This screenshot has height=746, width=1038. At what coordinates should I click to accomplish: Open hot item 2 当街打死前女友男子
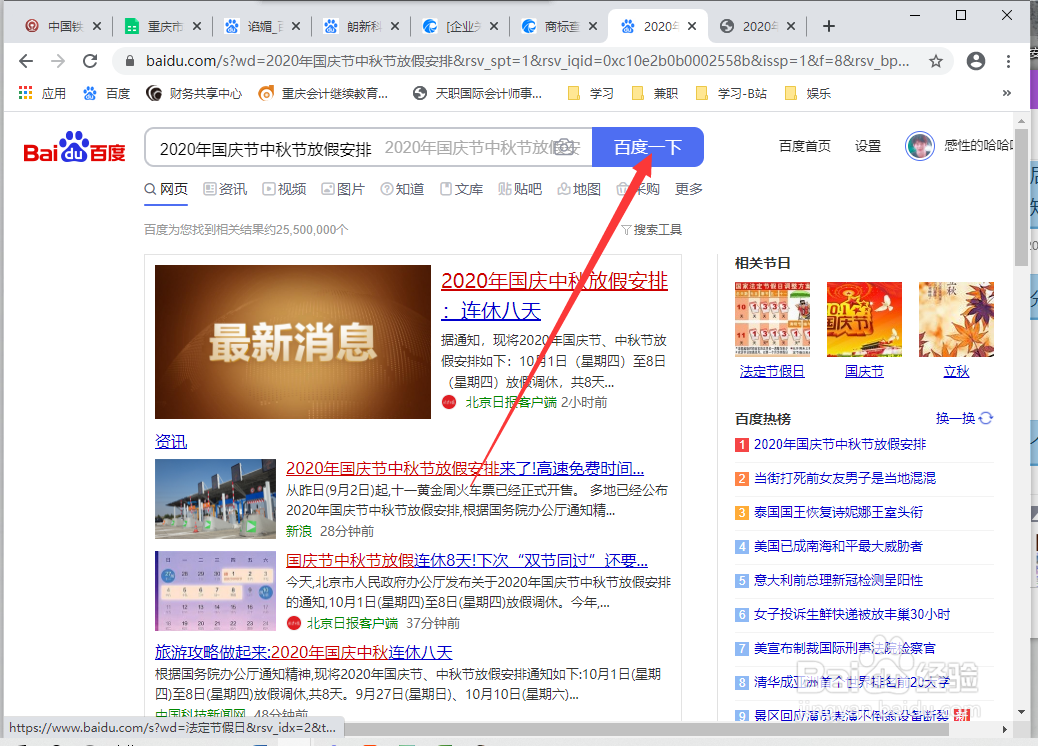pos(845,478)
